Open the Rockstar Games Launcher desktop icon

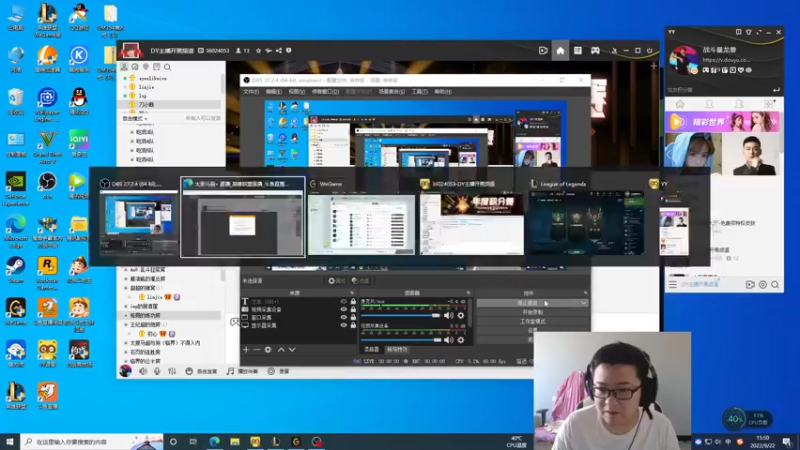pyautogui.click(x=47, y=273)
